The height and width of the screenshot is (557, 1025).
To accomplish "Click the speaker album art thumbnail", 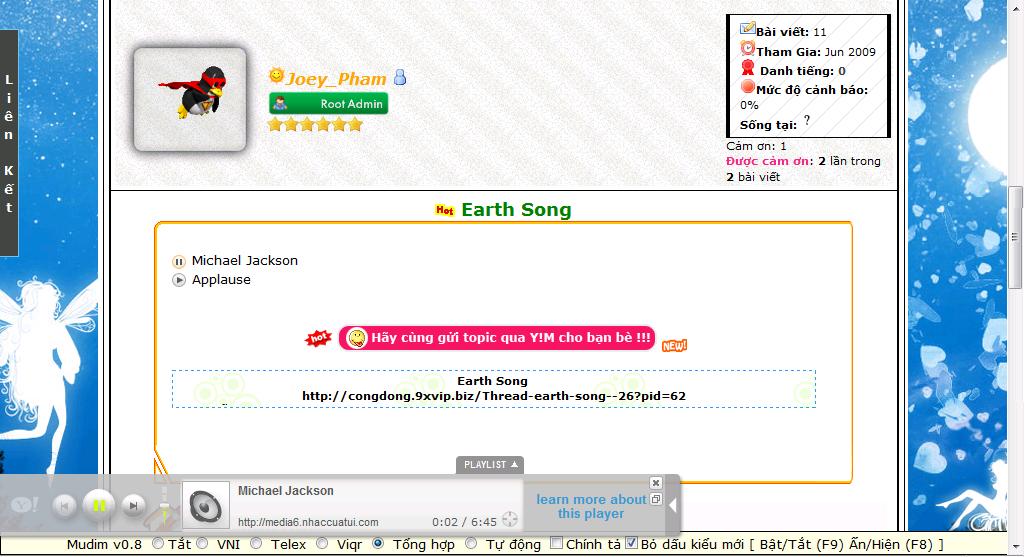I will (x=206, y=506).
